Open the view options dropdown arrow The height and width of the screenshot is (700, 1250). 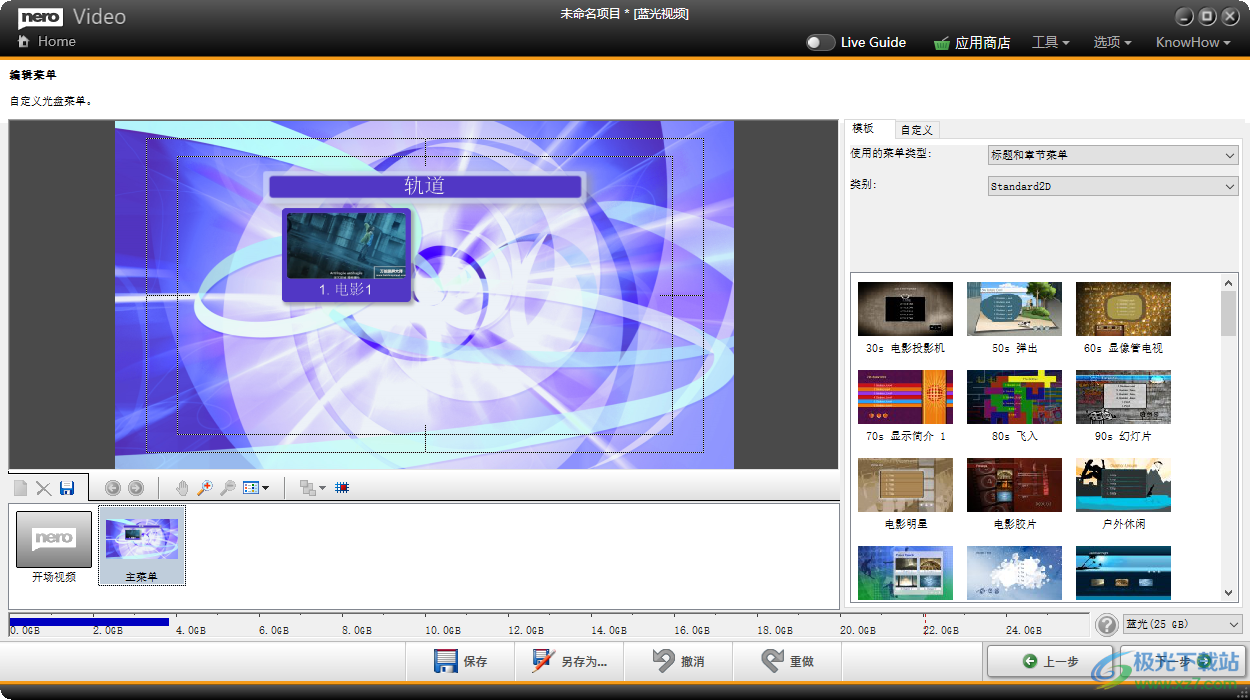point(265,488)
